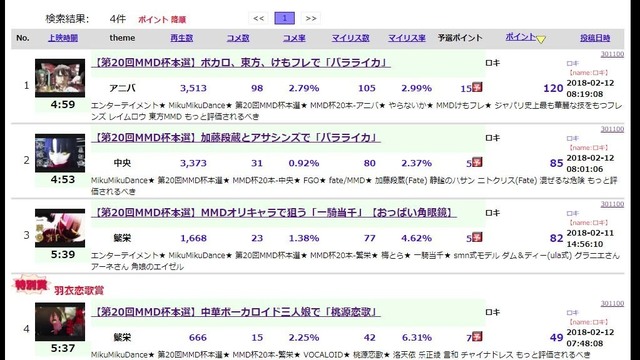Viewport: 640px width, 360px height.
Task: Click play count 3,513
Action: [193, 88]
